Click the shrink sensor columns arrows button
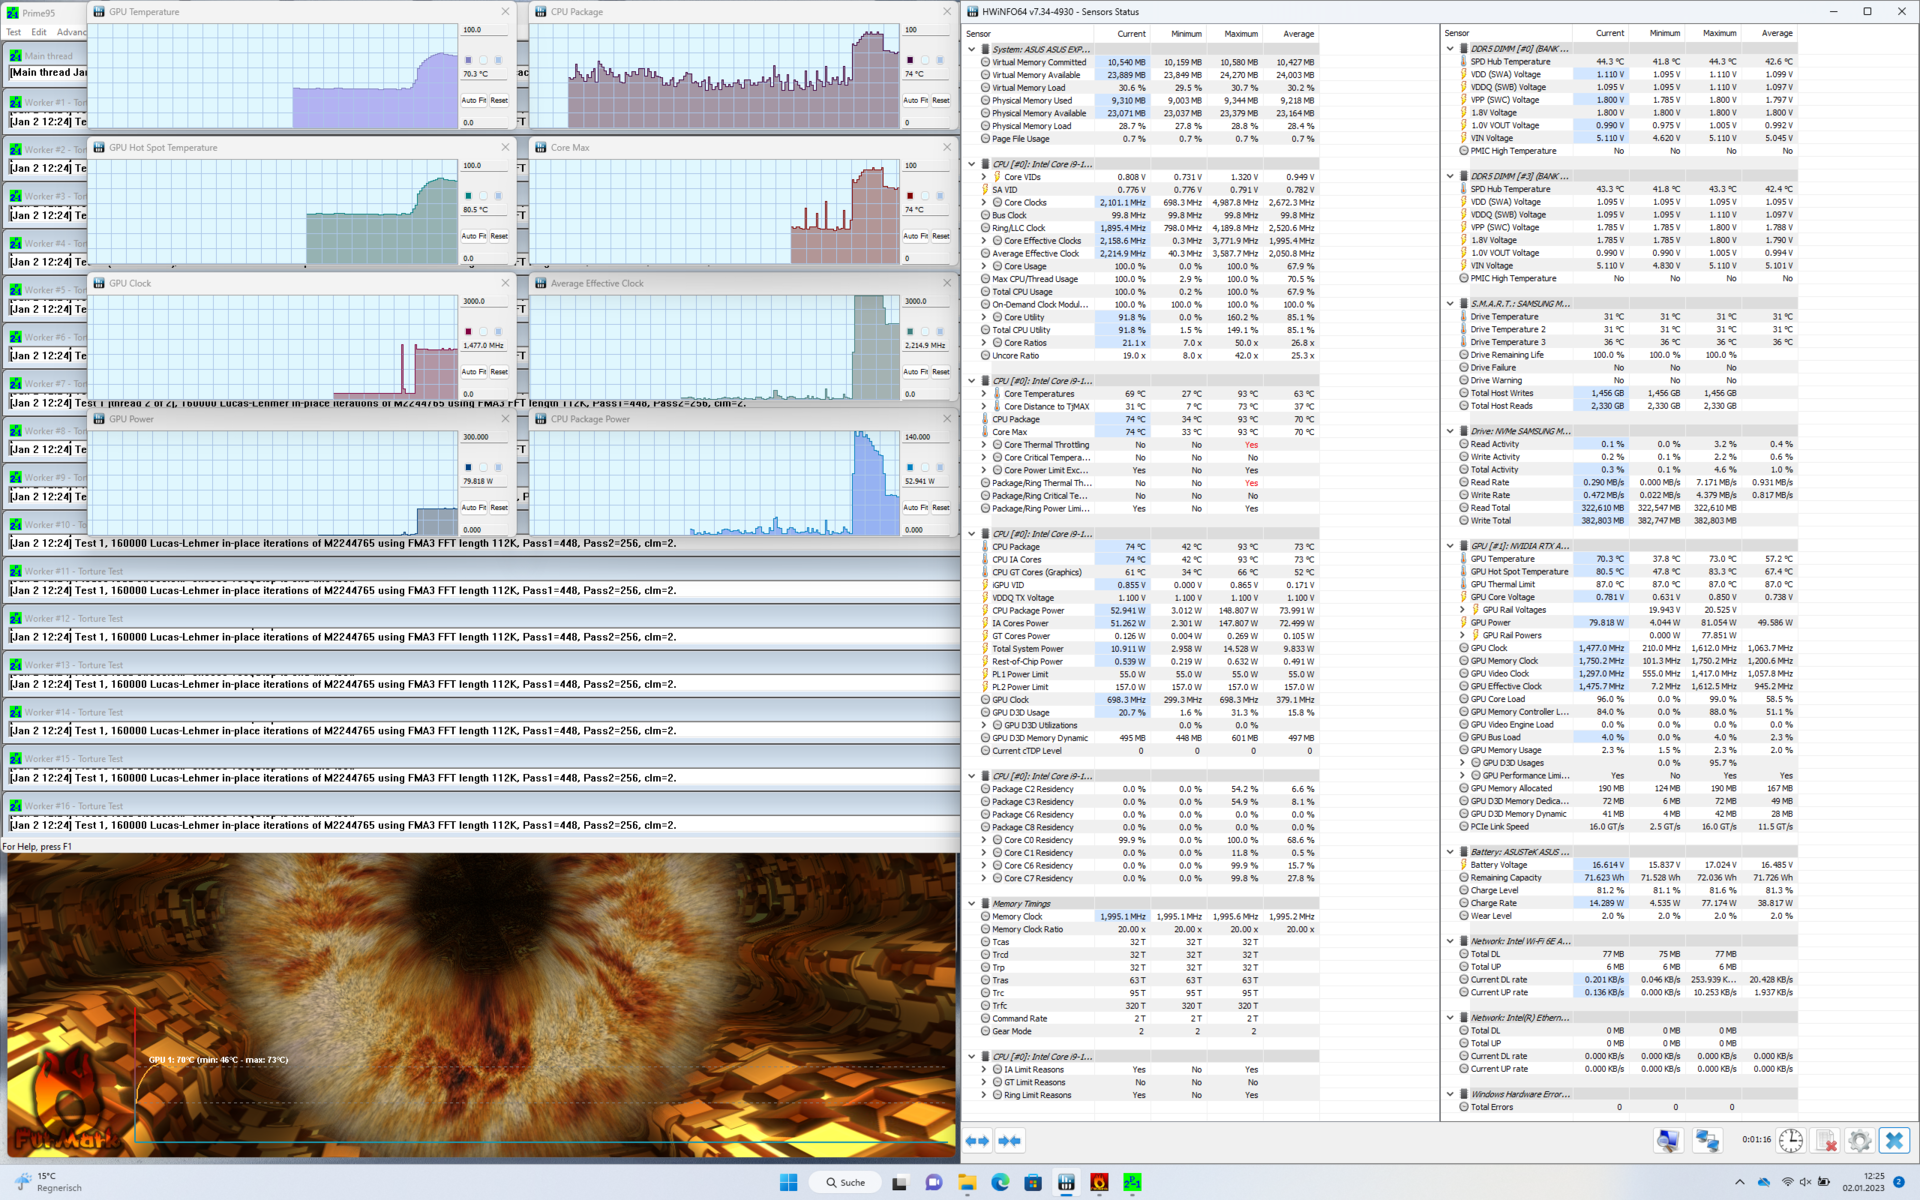This screenshot has width=1920, height=1200. [1010, 1141]
